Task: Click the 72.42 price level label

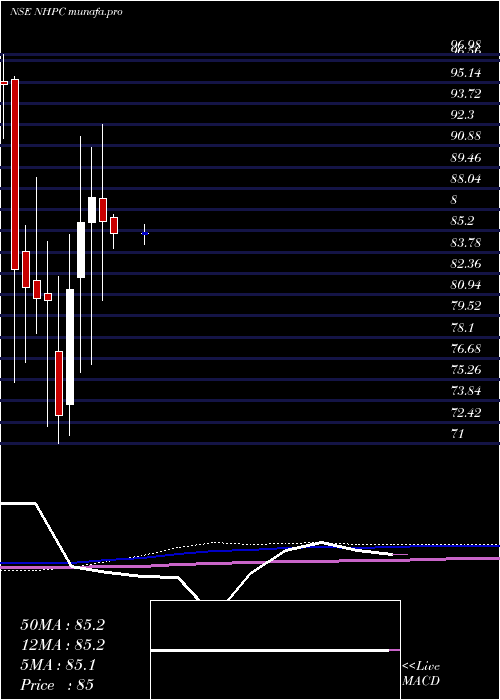Action: click(466, 412)
